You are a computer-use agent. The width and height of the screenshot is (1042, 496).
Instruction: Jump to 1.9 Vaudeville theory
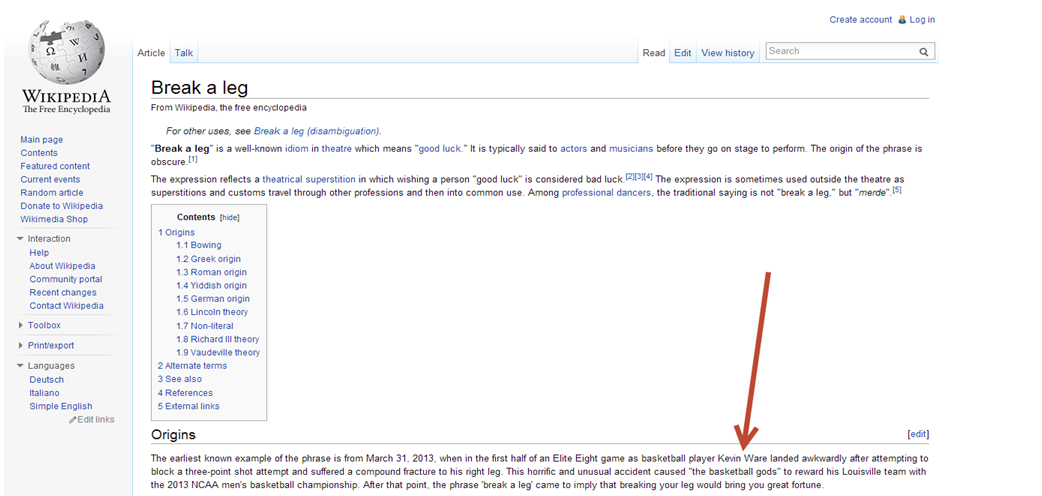pos(218,352)
